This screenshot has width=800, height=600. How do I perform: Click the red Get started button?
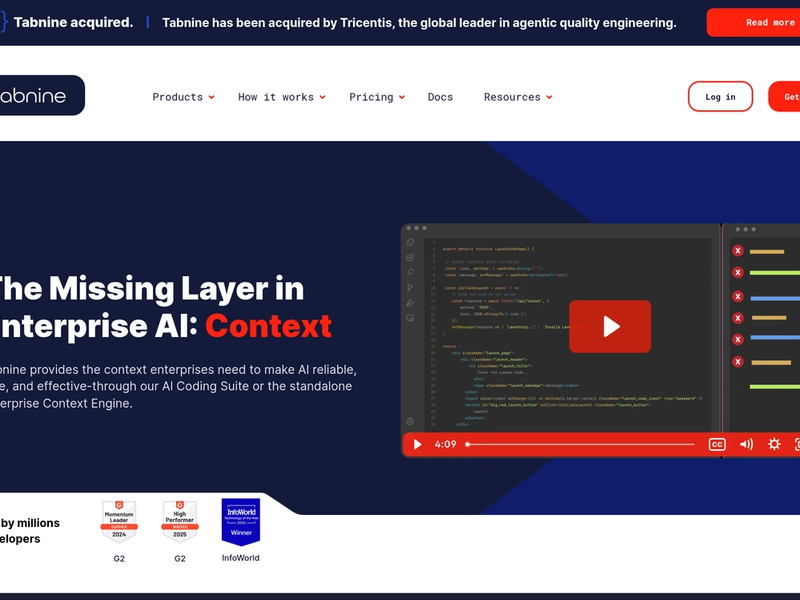coord(784,96)
